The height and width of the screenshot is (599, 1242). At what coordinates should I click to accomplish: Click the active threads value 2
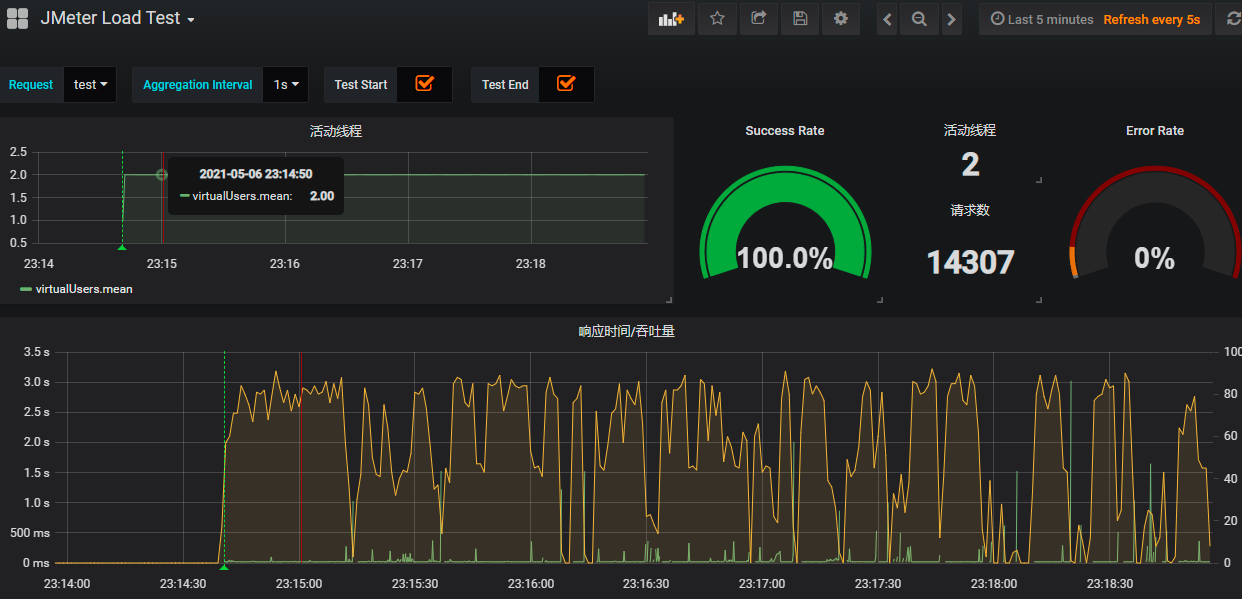click(x=970, y=164)
